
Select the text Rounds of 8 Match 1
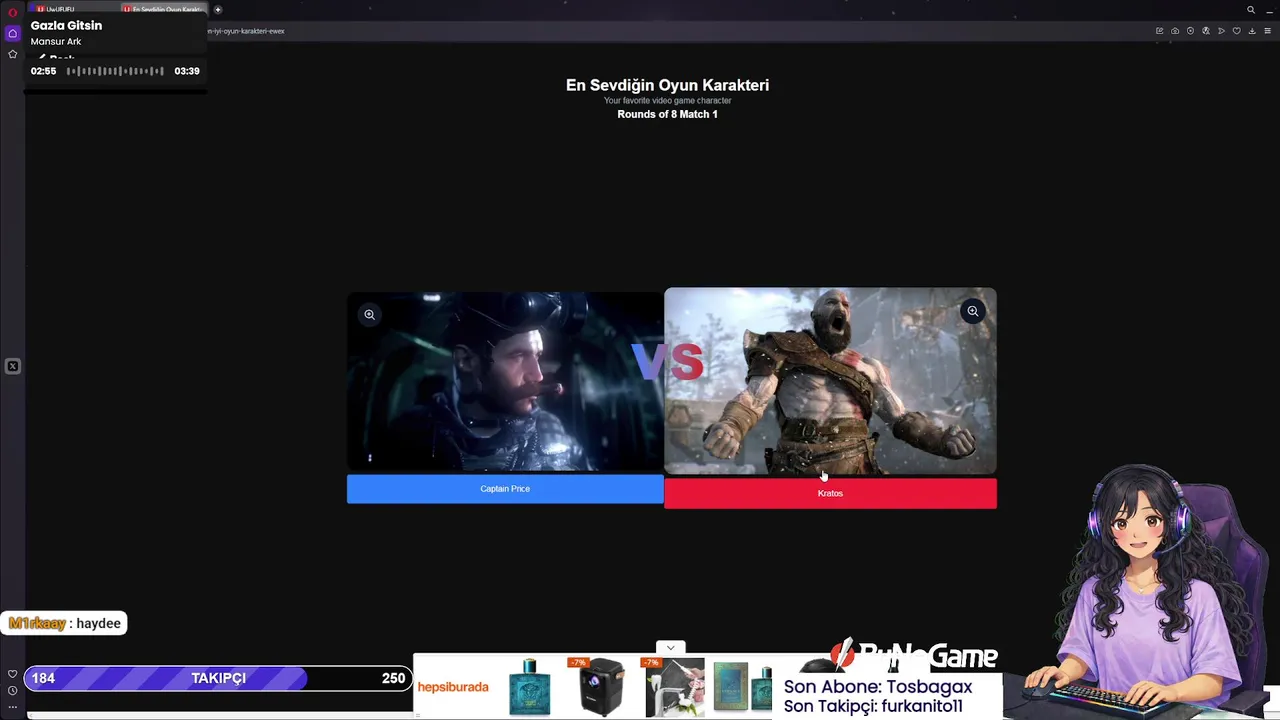pos(667,114)
